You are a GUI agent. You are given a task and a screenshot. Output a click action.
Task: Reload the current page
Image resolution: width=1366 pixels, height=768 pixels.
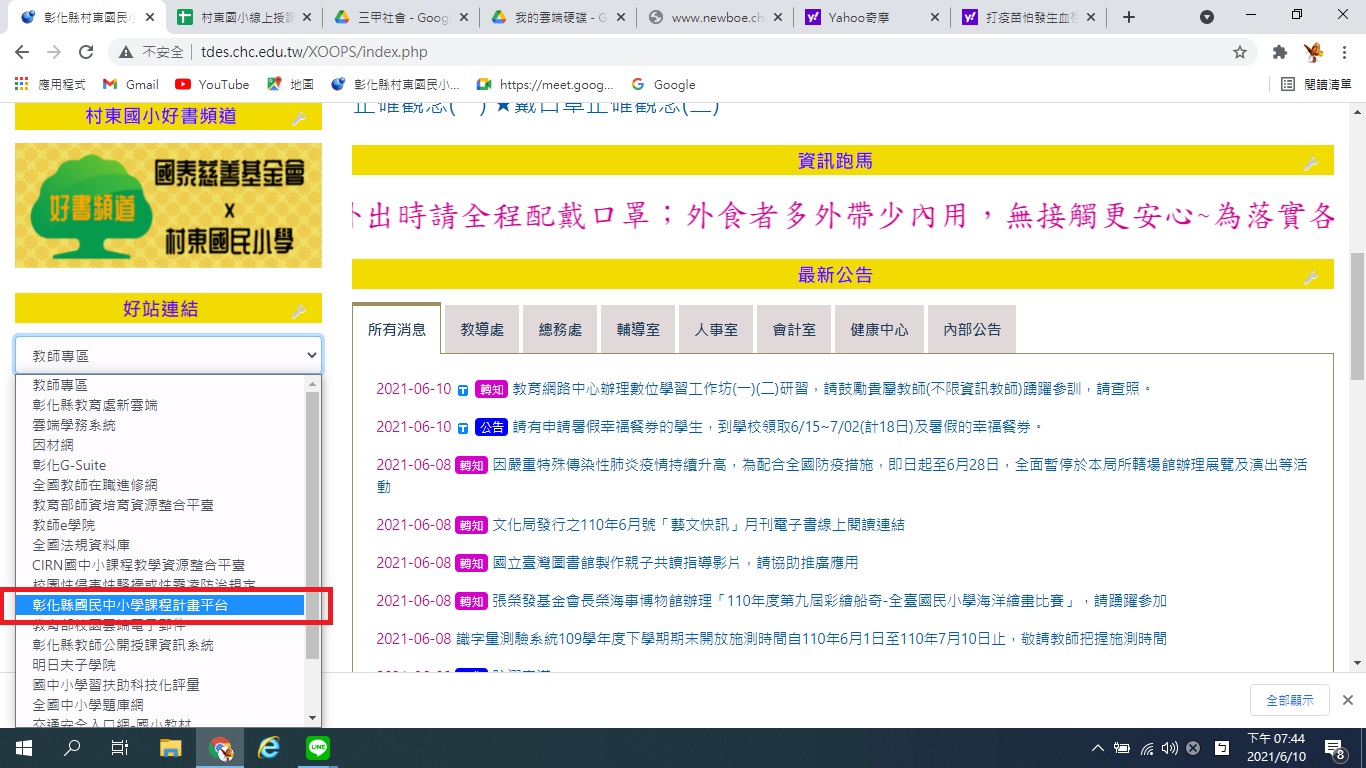86,52
